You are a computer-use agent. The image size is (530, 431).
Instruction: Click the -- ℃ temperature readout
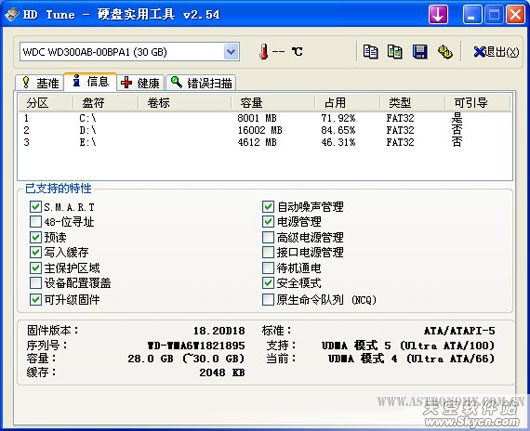pos(288,52)
